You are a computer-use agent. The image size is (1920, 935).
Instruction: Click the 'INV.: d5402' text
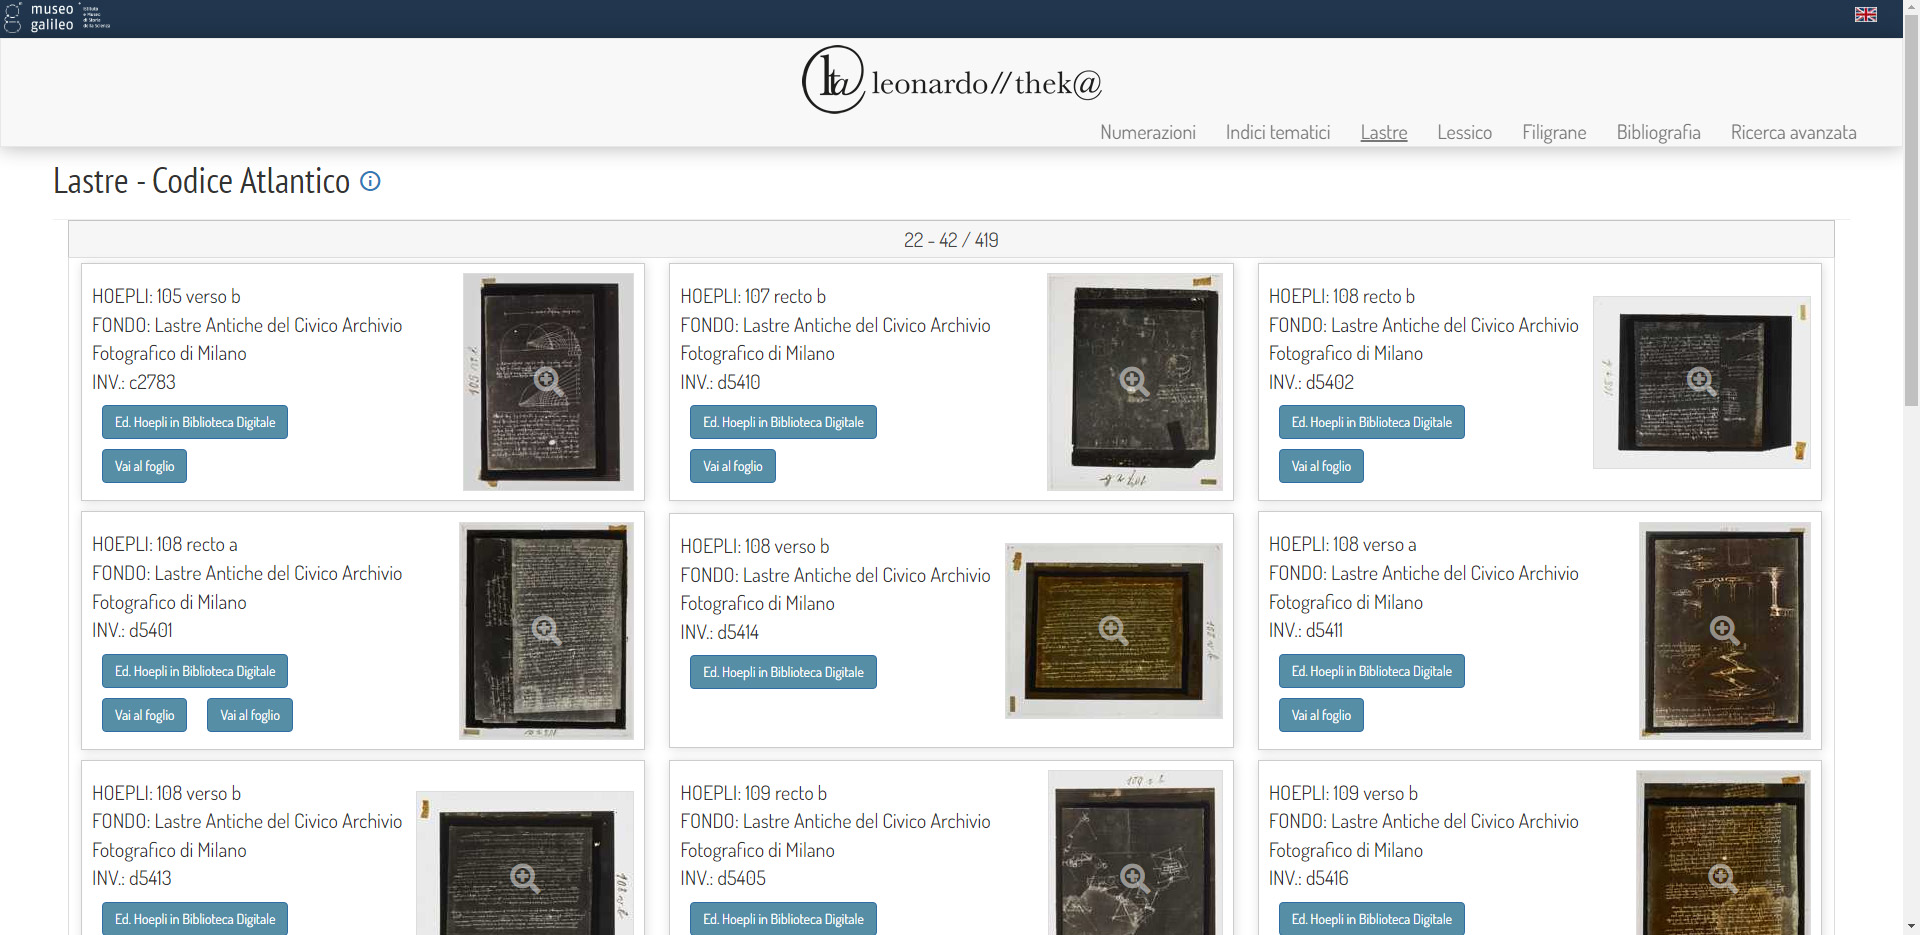click(x=1311, y=382)
